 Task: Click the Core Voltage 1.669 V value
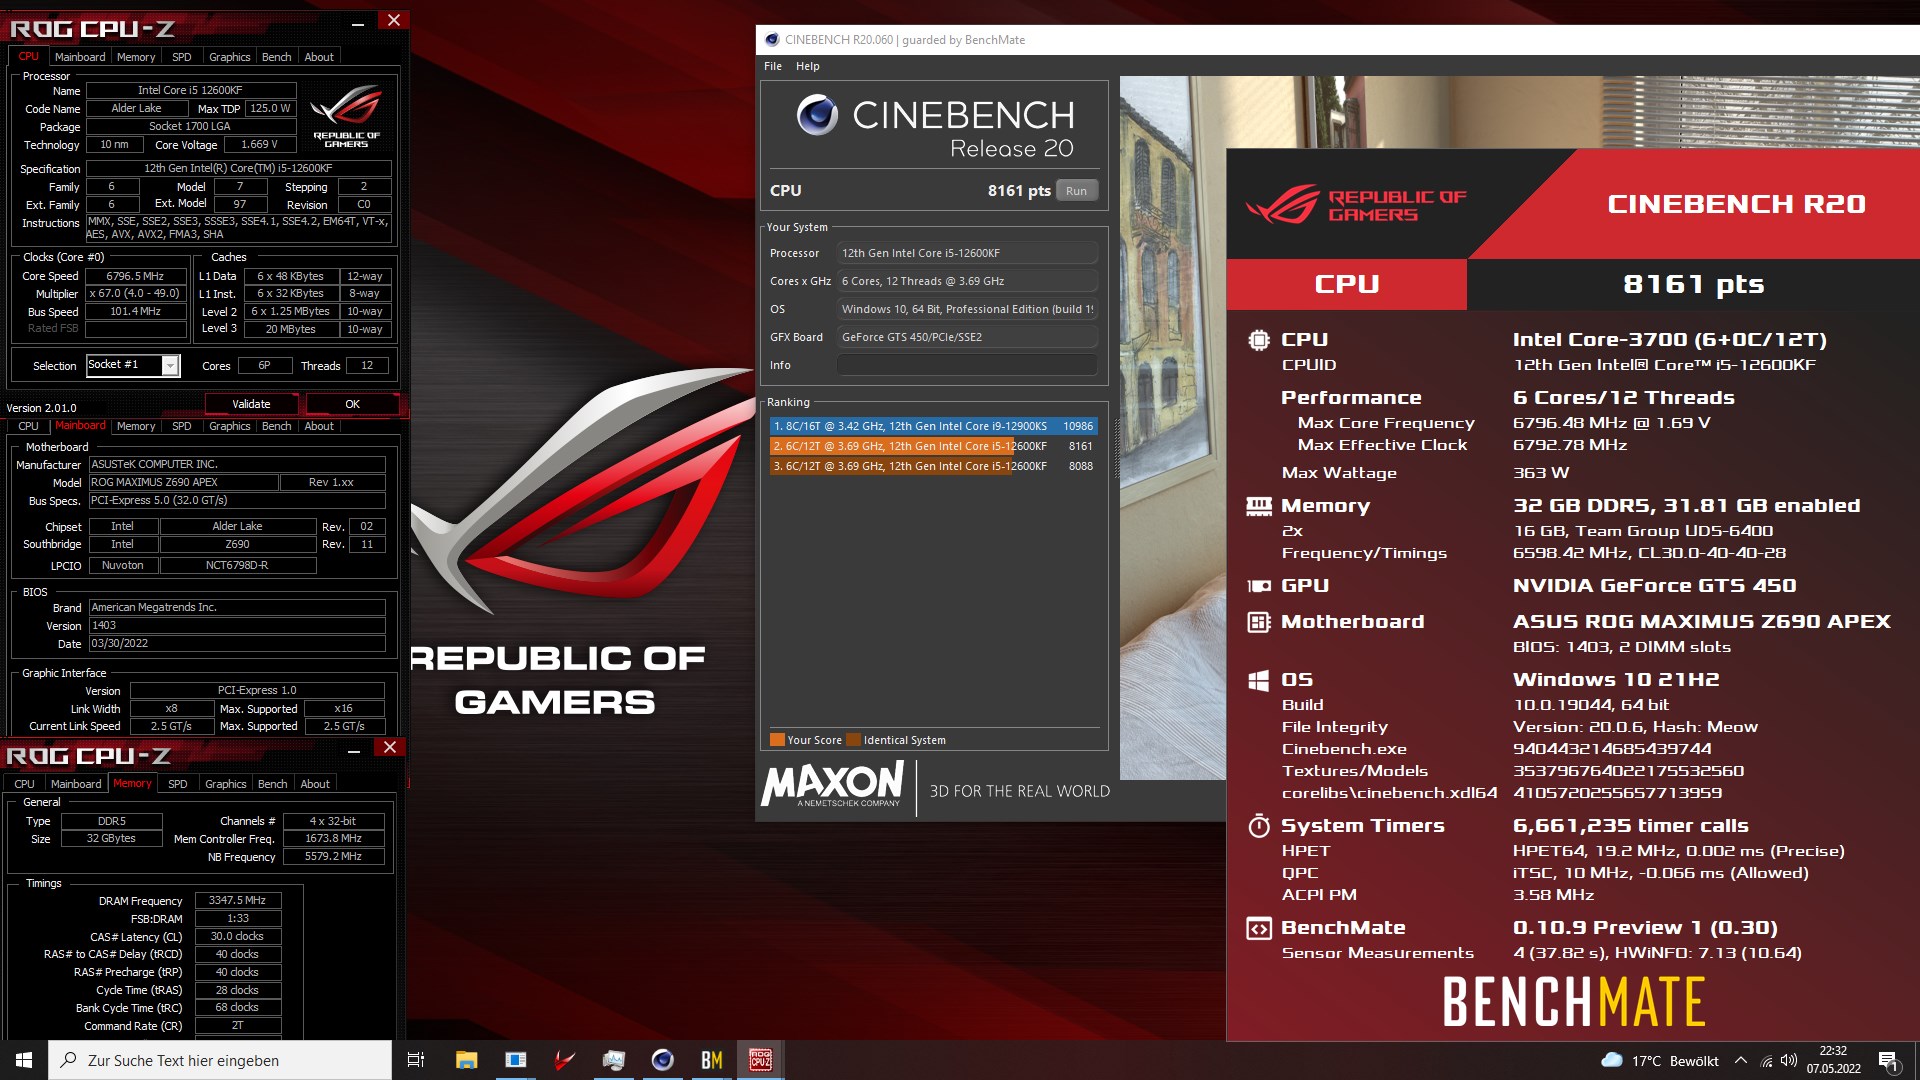[x=259, y=145]
